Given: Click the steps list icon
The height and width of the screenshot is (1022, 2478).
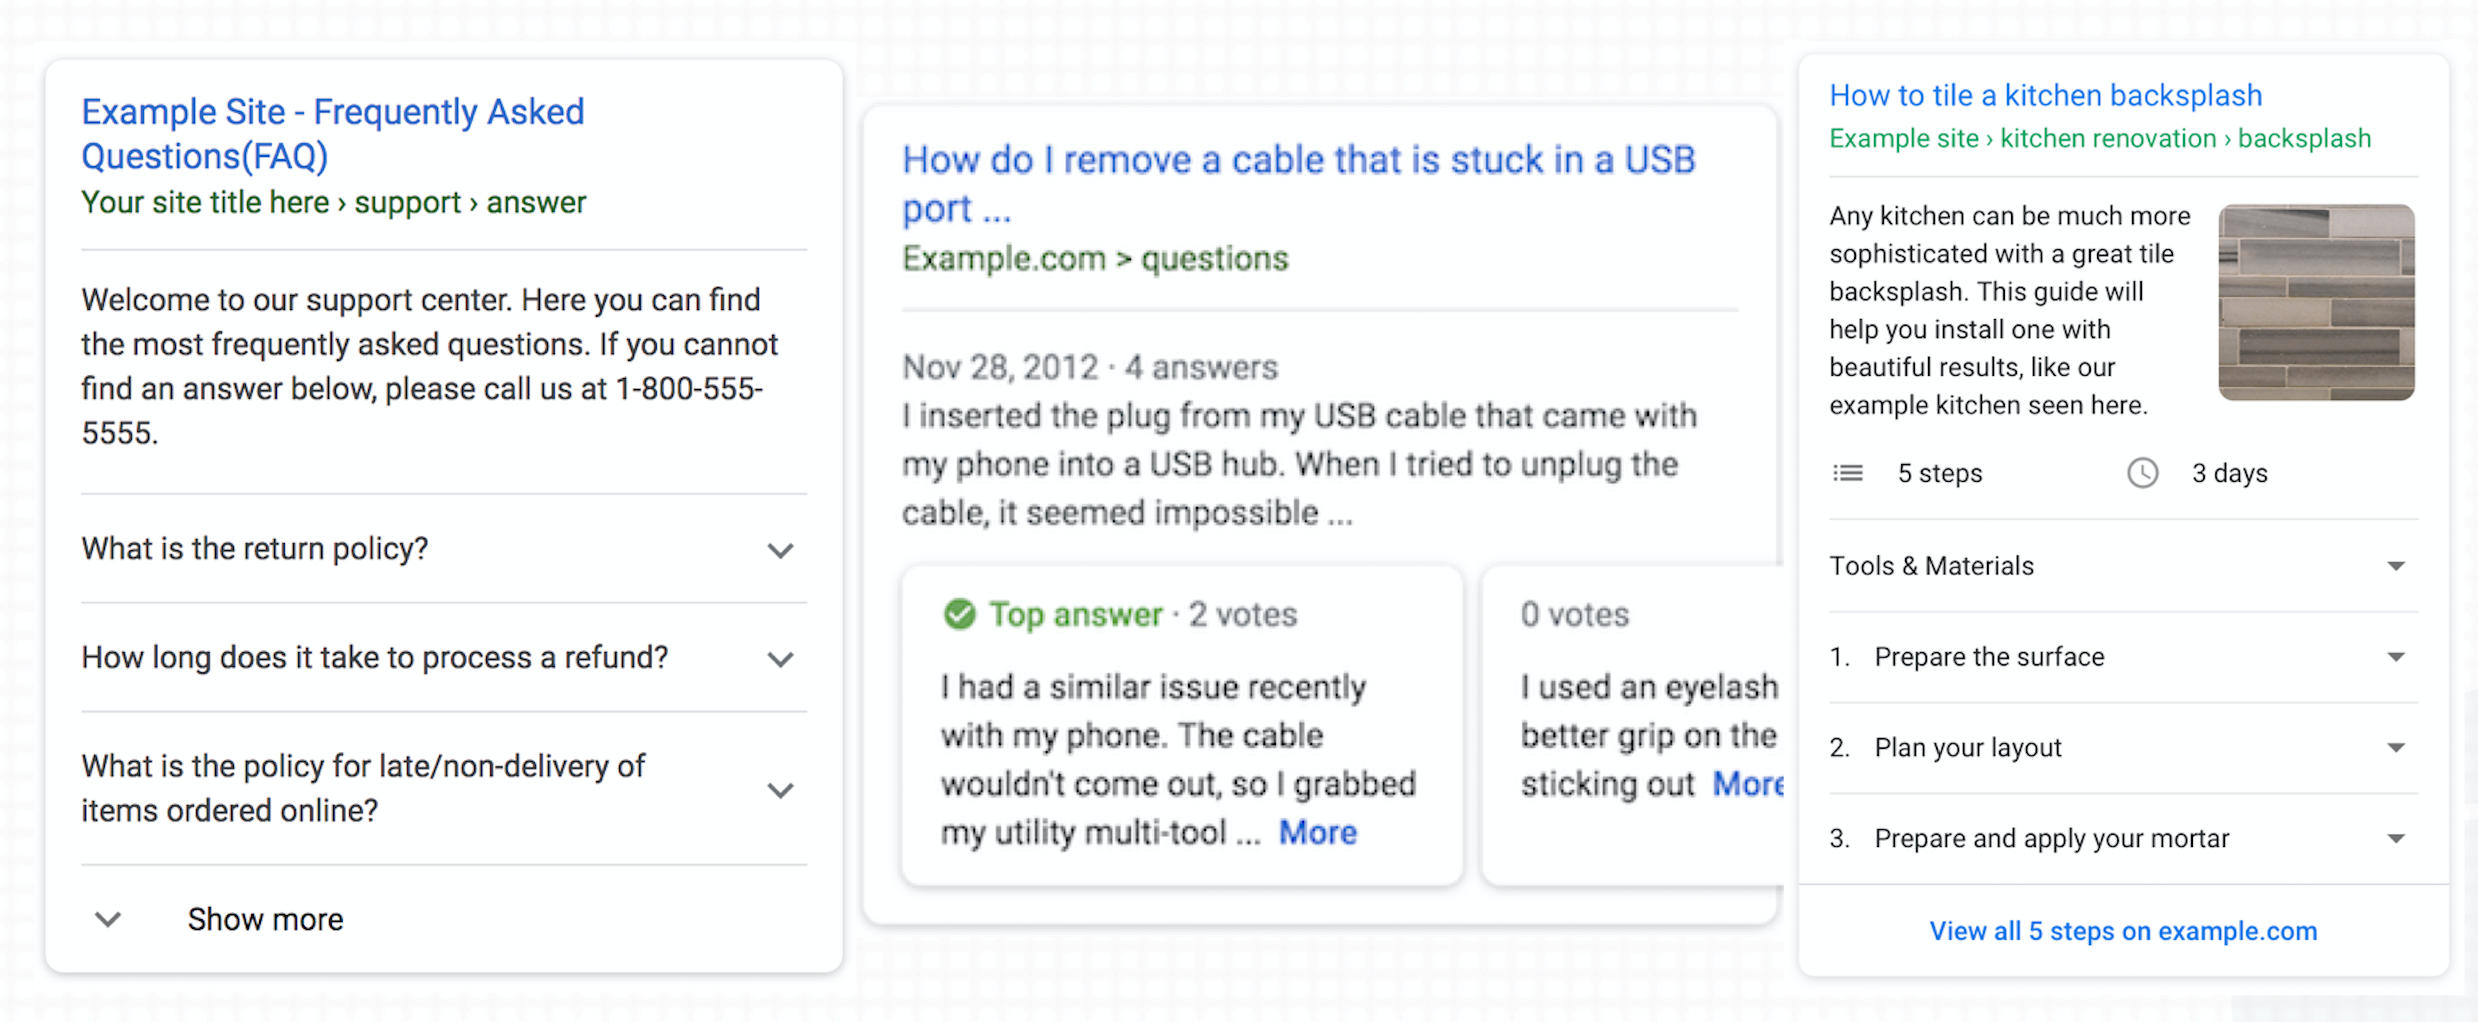Looking at the screenshot, I should pos(1847,473).
